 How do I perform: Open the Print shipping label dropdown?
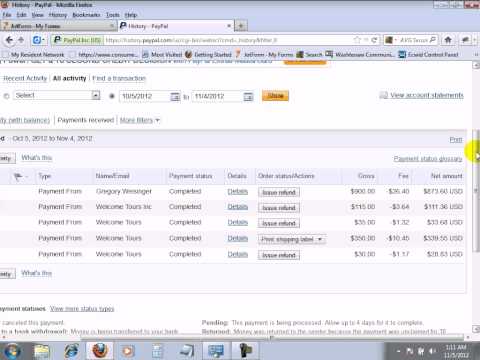(x=292, y=239)
